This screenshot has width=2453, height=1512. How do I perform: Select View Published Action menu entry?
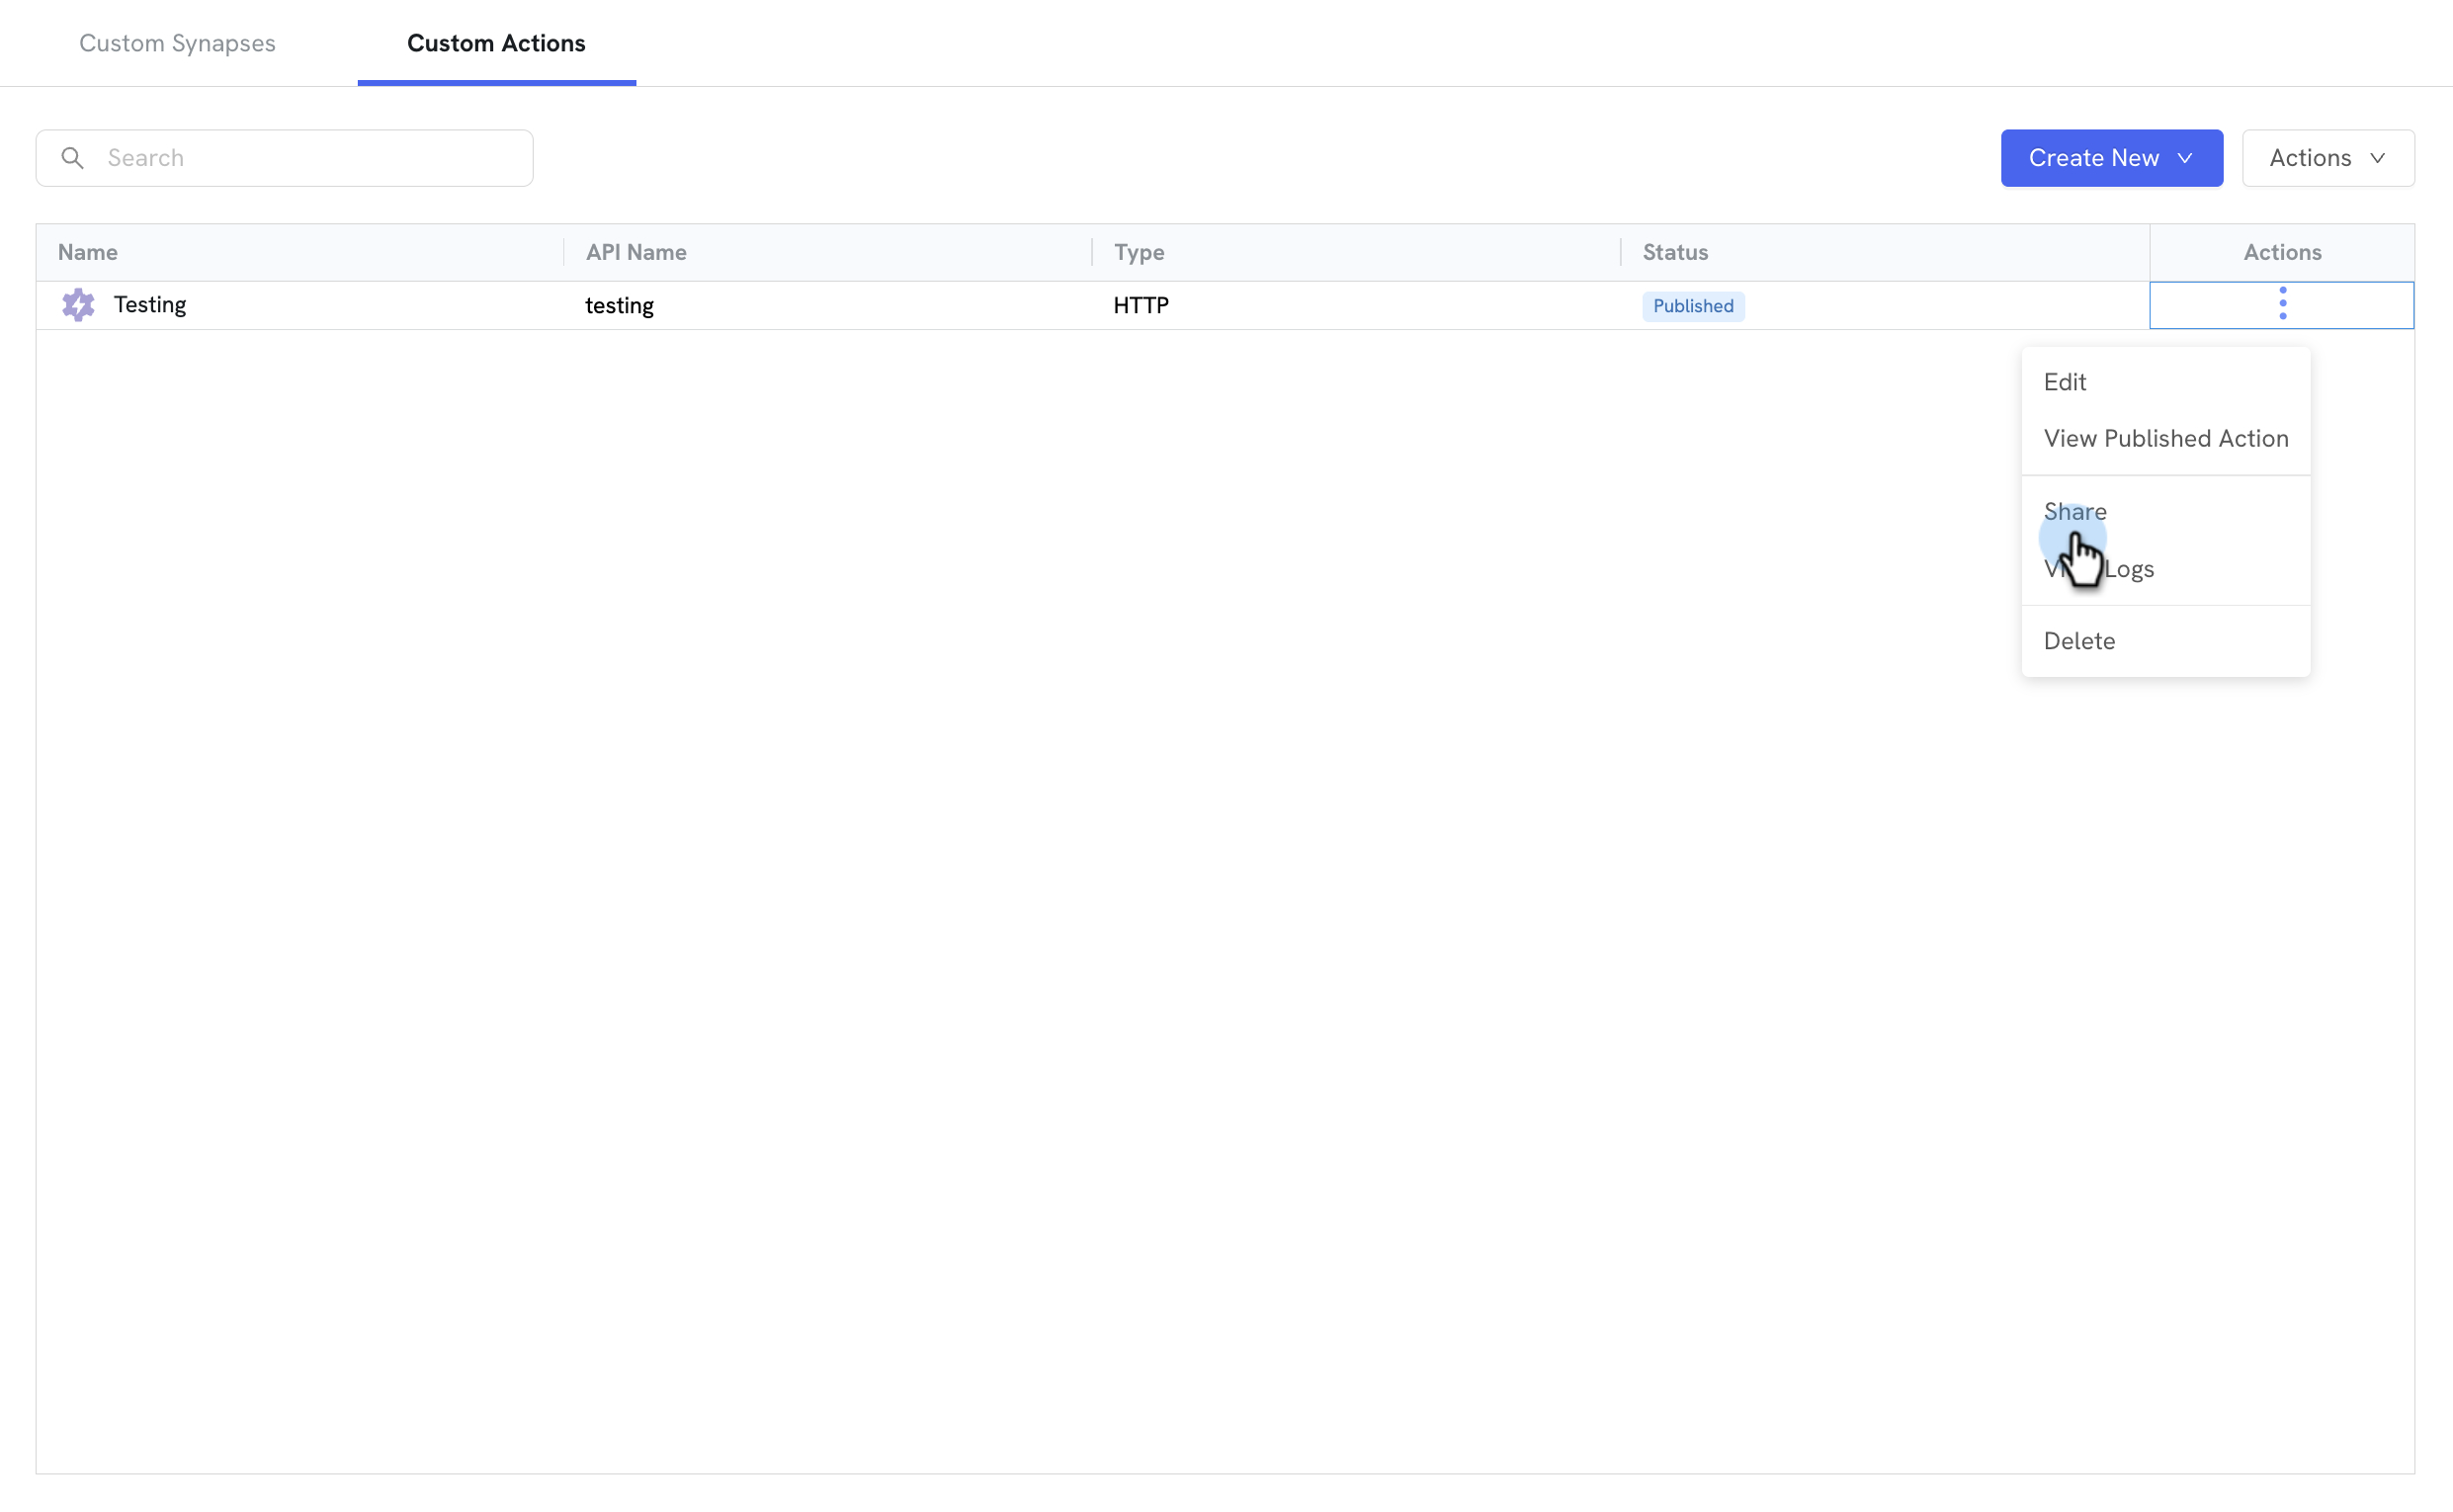(2165, 438)
